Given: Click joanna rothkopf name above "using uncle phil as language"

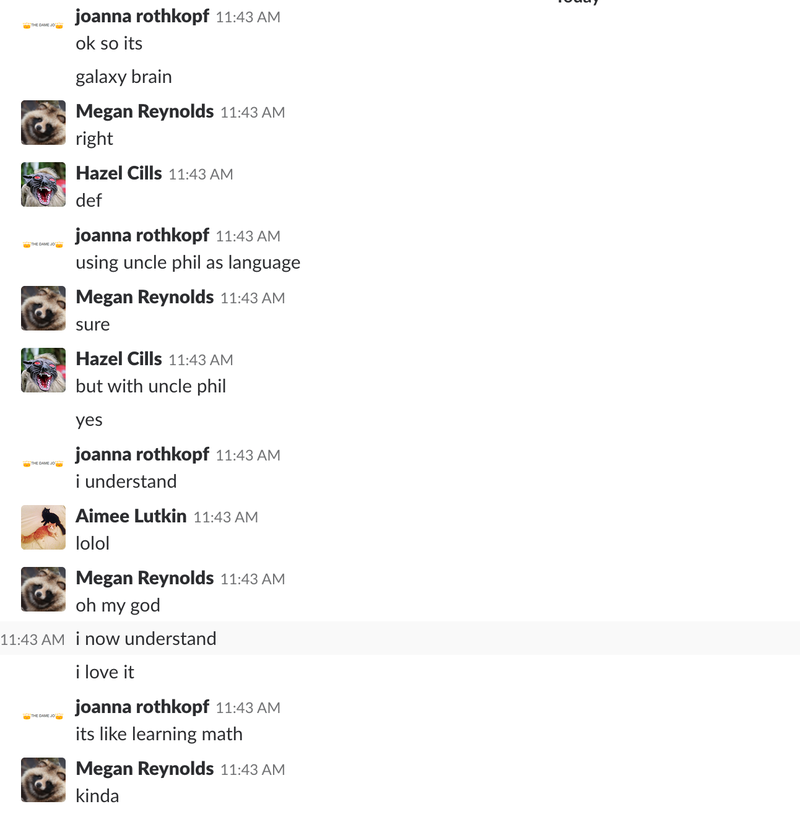Looking at the screenshot, I should tap(142, 235).
